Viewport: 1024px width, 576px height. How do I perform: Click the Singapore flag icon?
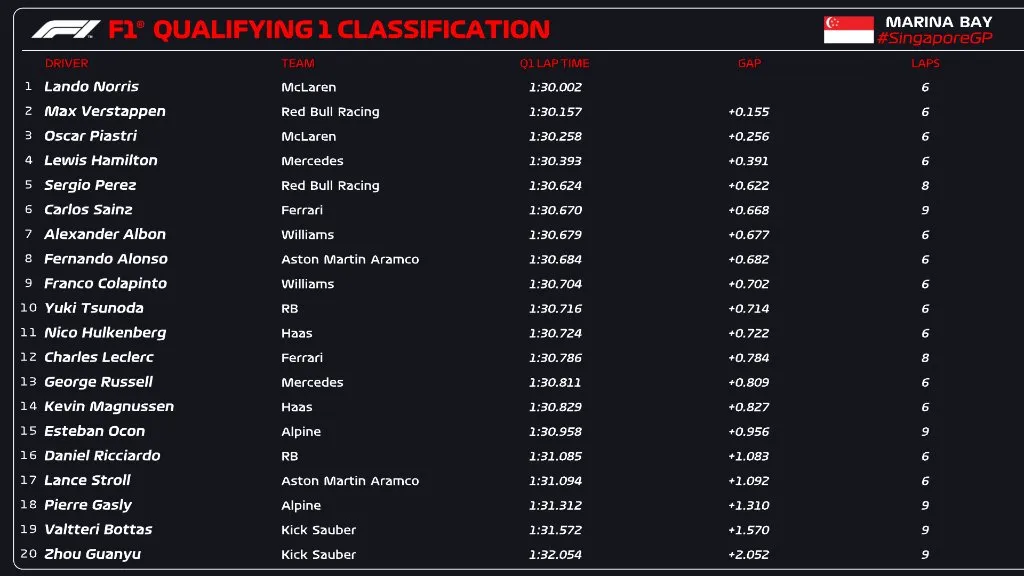coord(848,29)
